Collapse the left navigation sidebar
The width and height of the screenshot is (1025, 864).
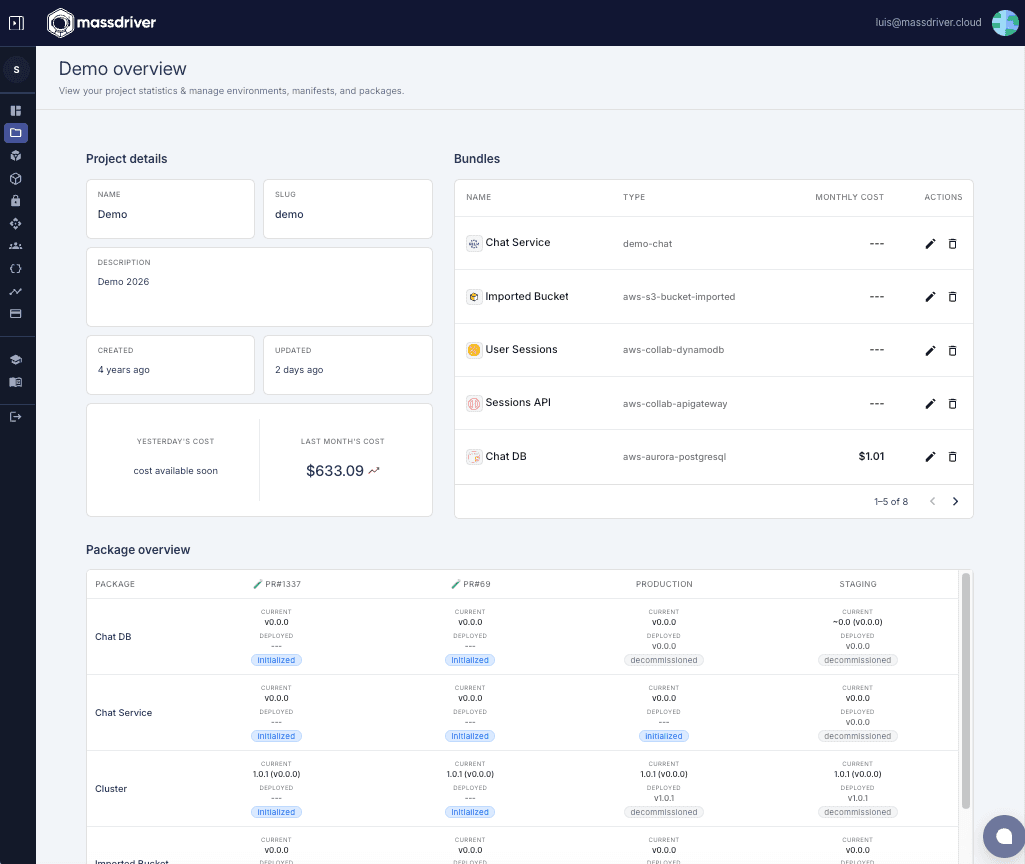(x=16, y=22)
